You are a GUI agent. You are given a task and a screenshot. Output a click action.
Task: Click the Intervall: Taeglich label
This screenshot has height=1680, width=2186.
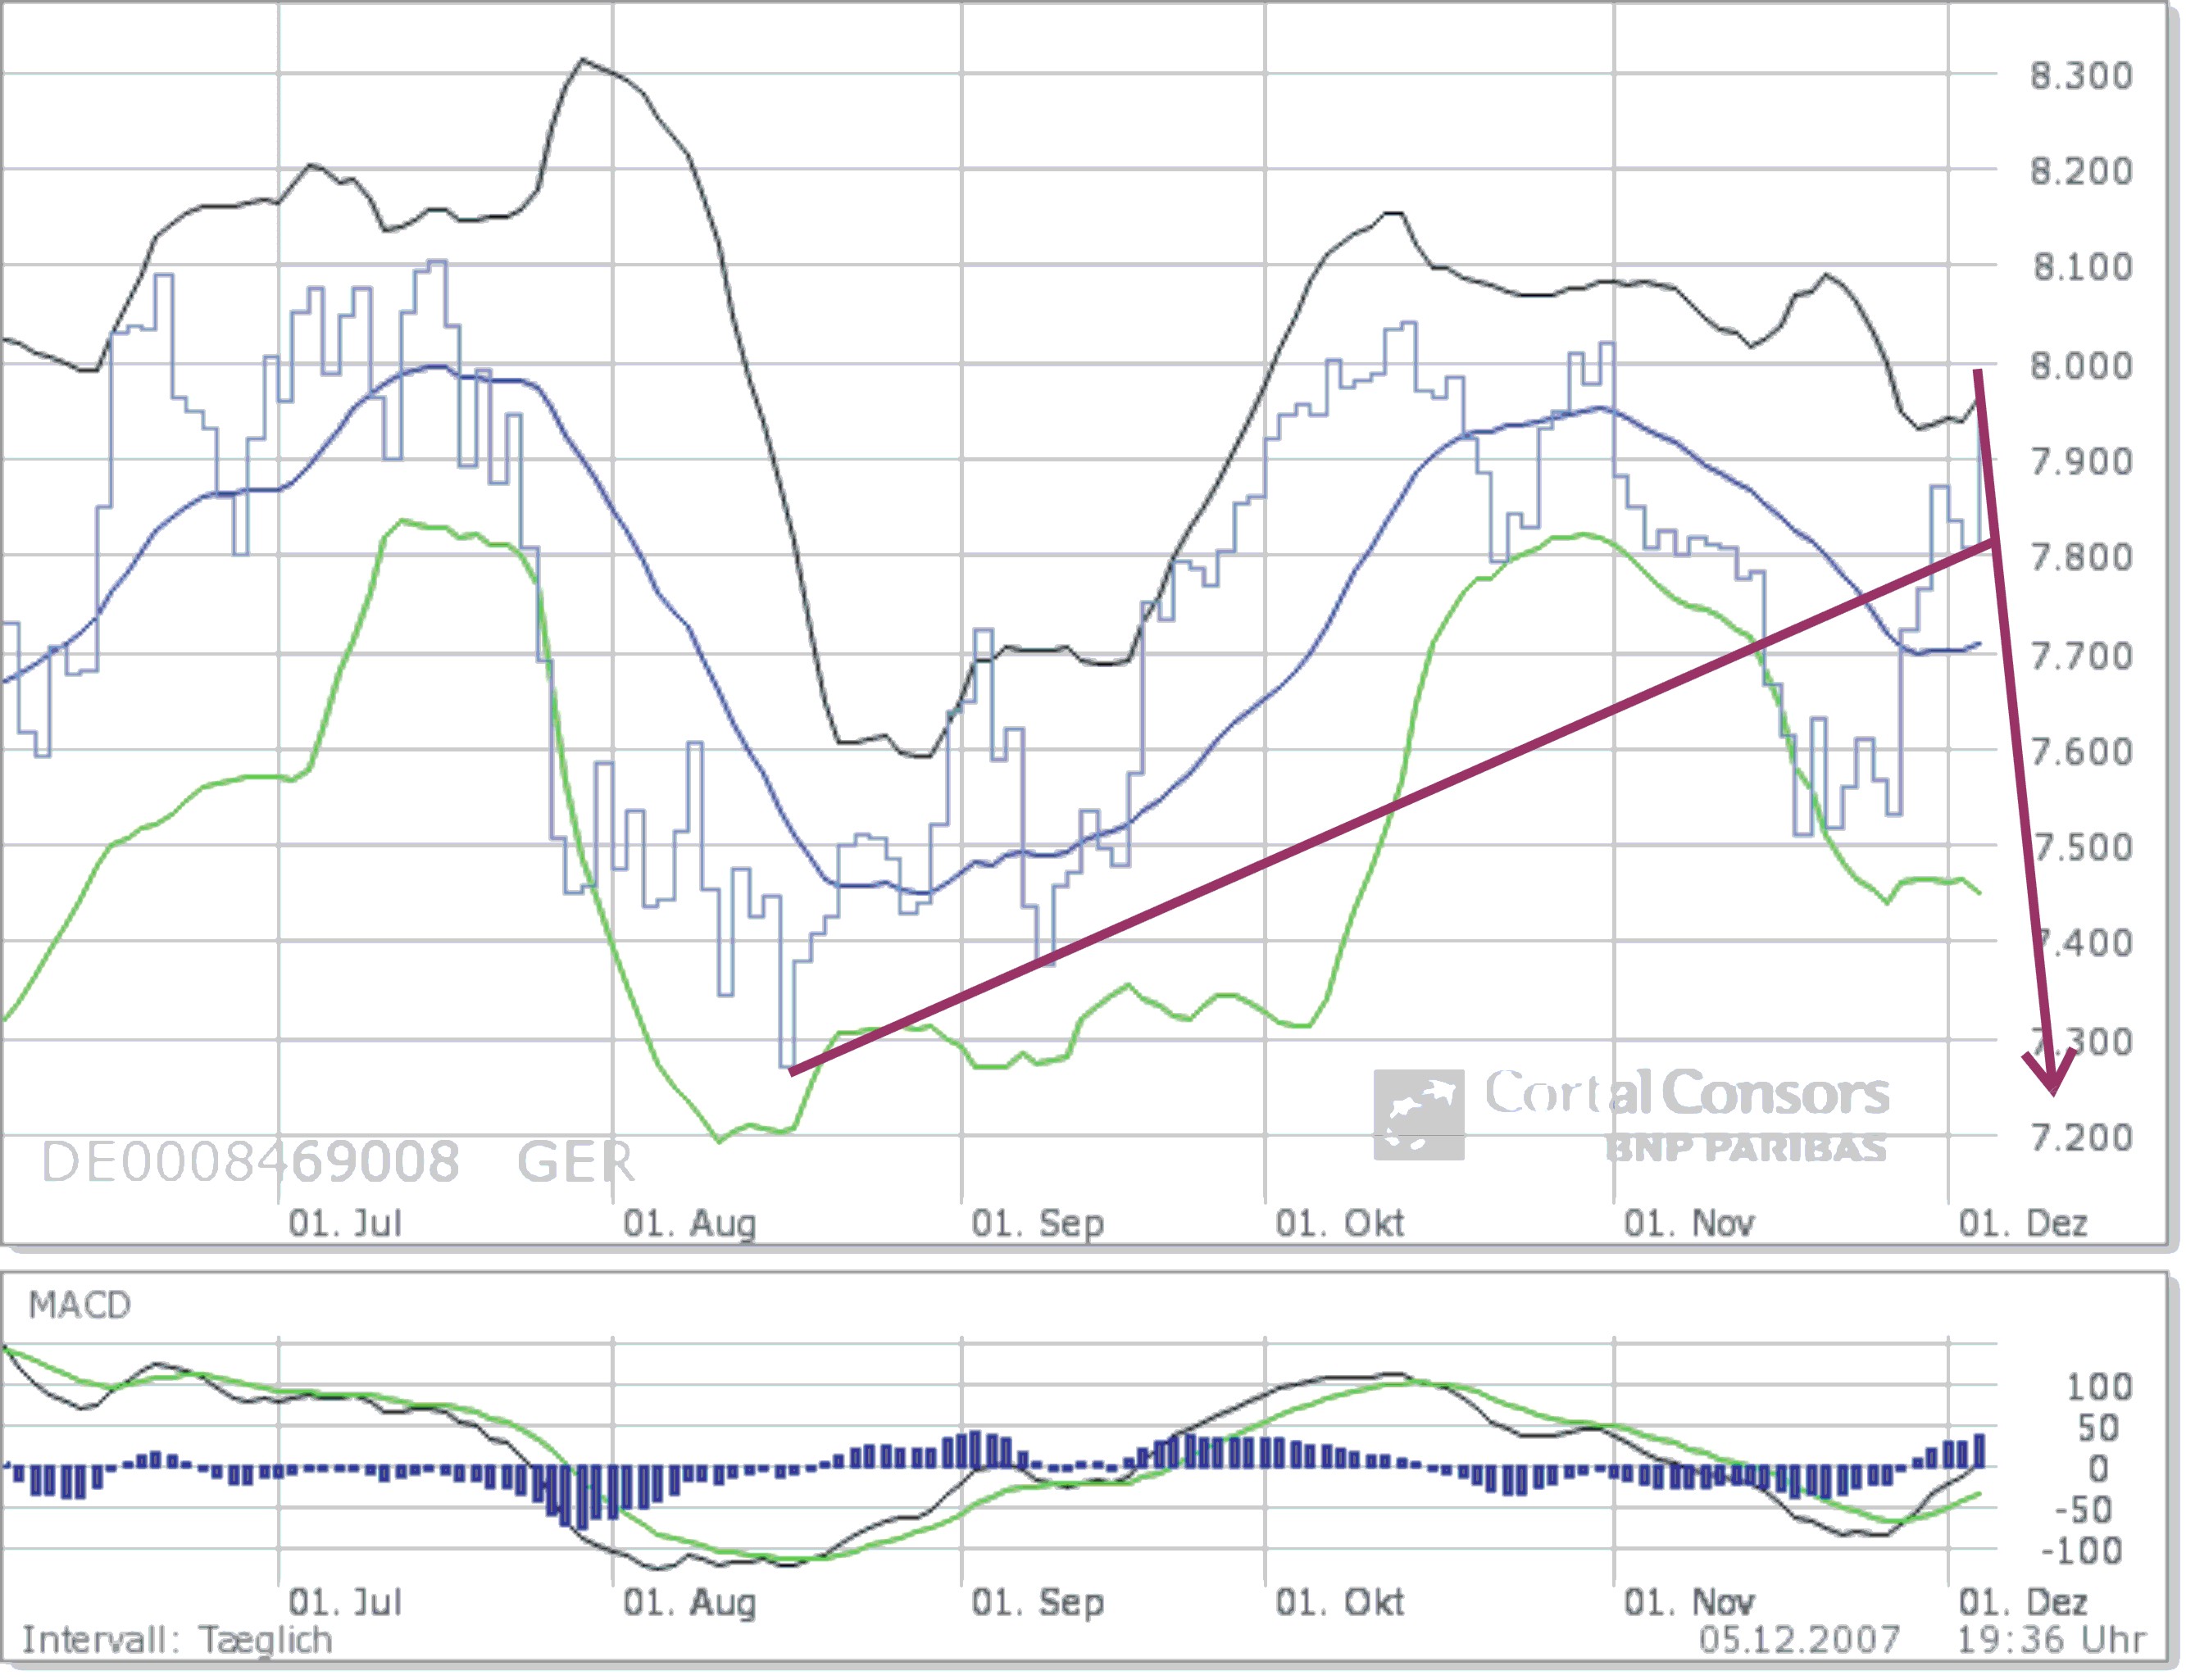point(176,1640)
